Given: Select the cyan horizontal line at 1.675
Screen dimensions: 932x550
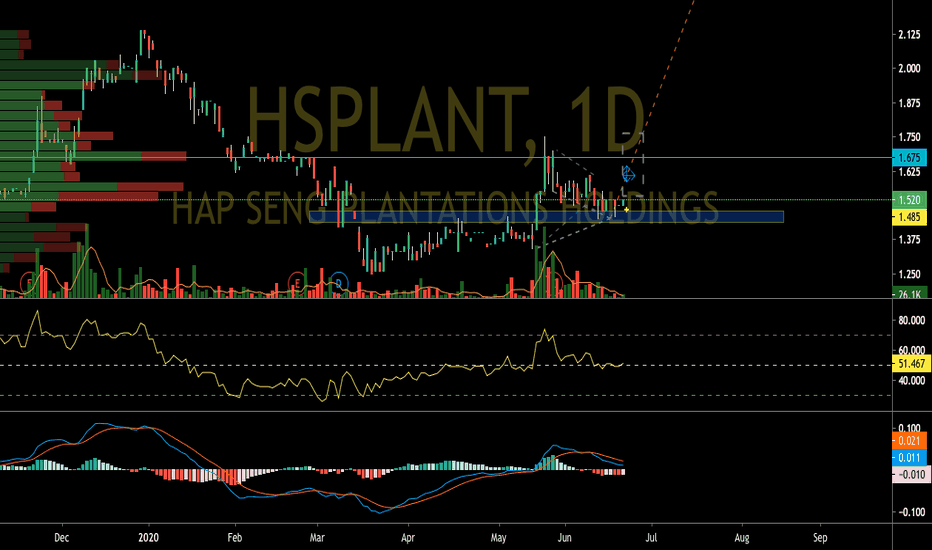Looking at the screenshot, I should click(x=446, y=158).
